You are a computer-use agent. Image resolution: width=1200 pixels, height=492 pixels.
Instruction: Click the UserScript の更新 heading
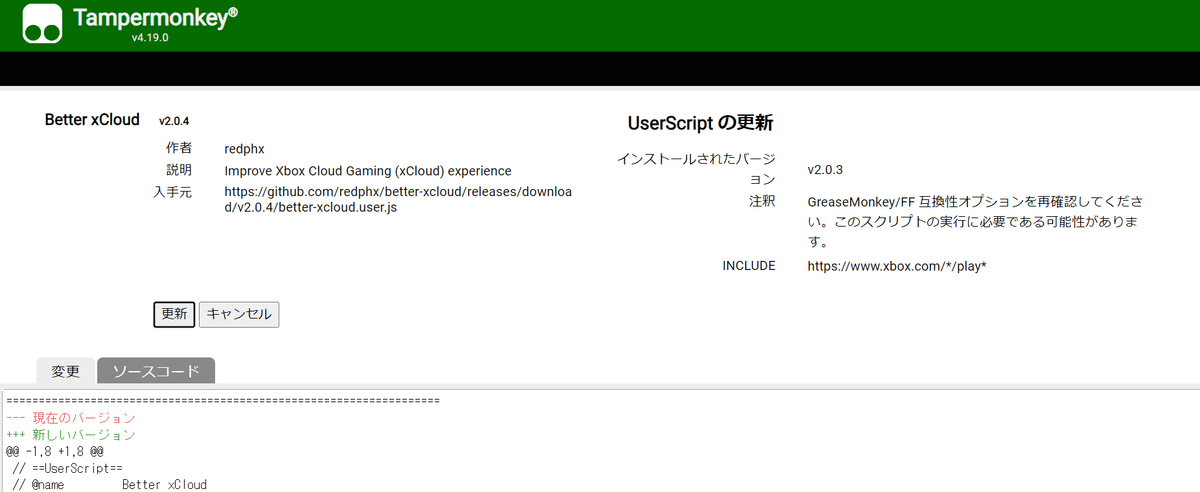(701, 124)
